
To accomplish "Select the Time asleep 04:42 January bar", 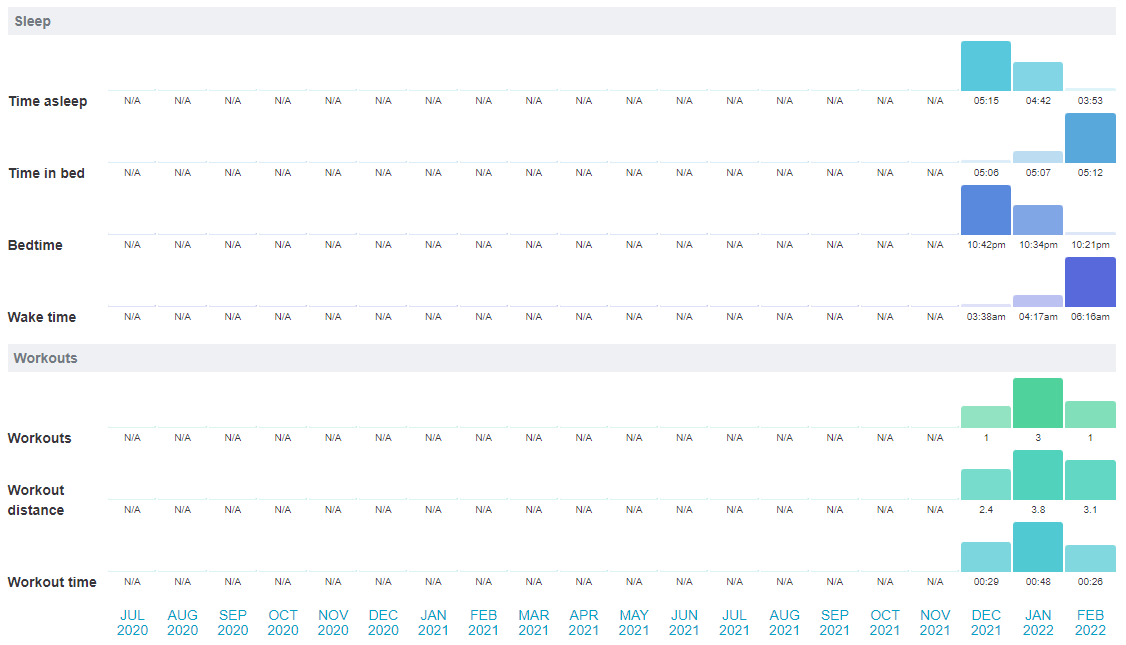I will tap(1037, 77).
